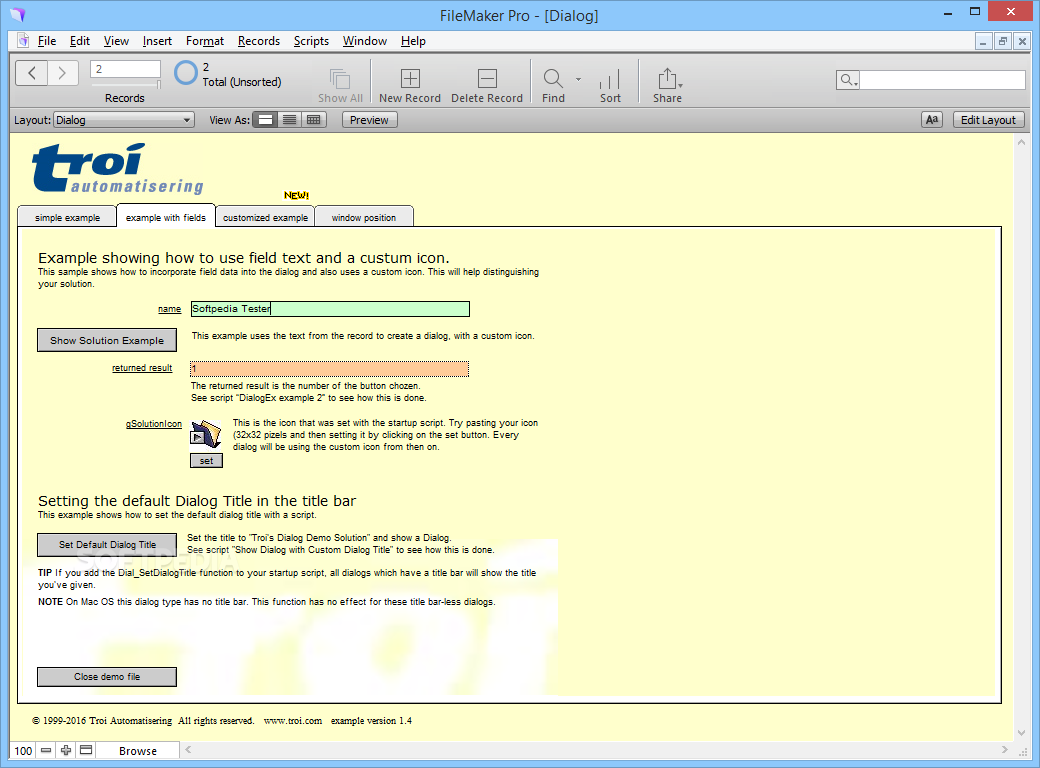Restore the inner Dialog document window
1040x768 pixels.
coord(1003,41)
